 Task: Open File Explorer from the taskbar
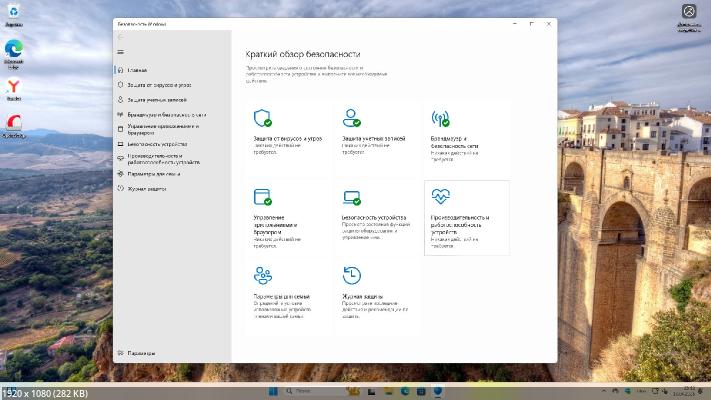pos(388,391)
